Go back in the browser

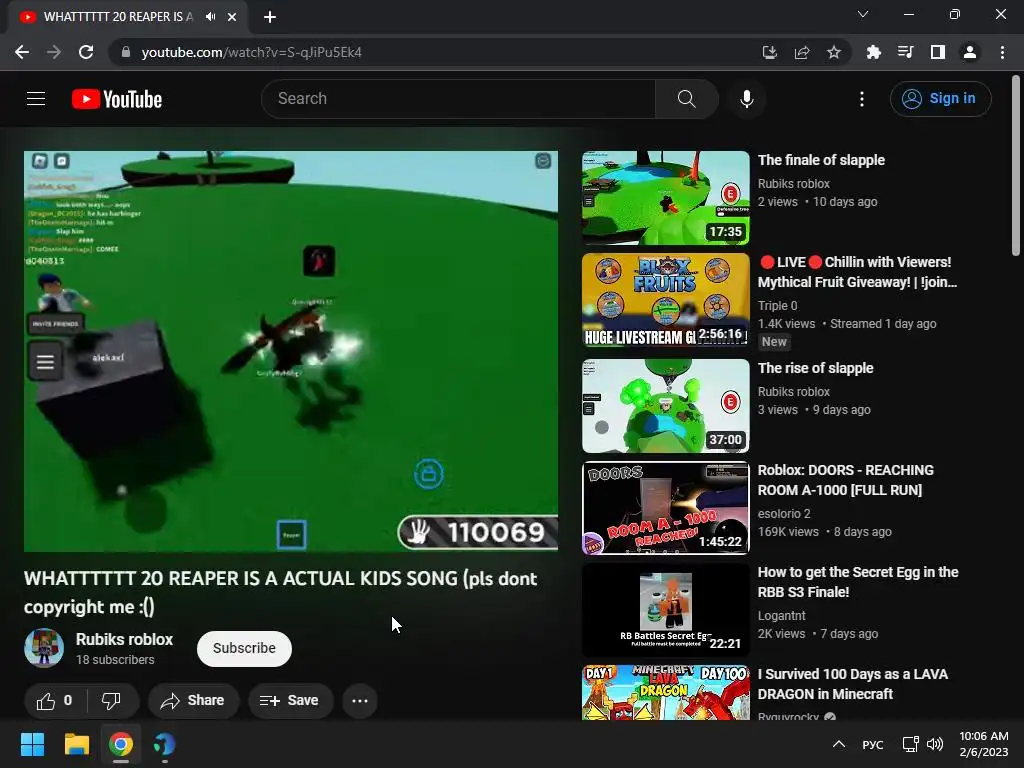22,52
